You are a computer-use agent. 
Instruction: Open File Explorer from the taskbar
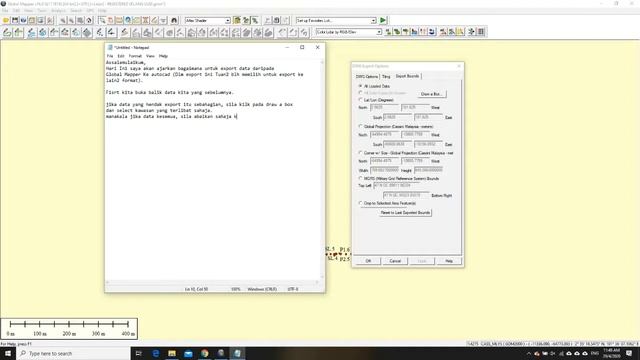coord(172,353)
